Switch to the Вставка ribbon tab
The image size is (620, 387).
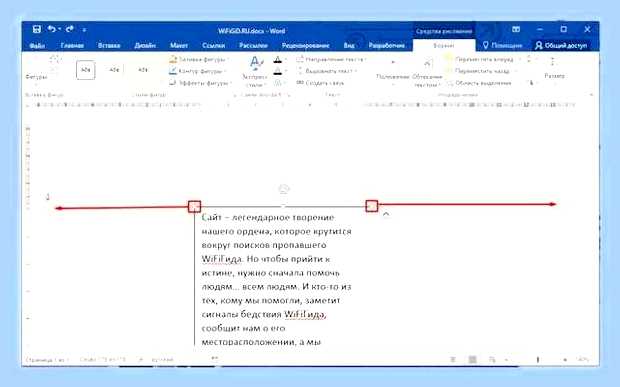pyautogui.click(x=109, y=45)
